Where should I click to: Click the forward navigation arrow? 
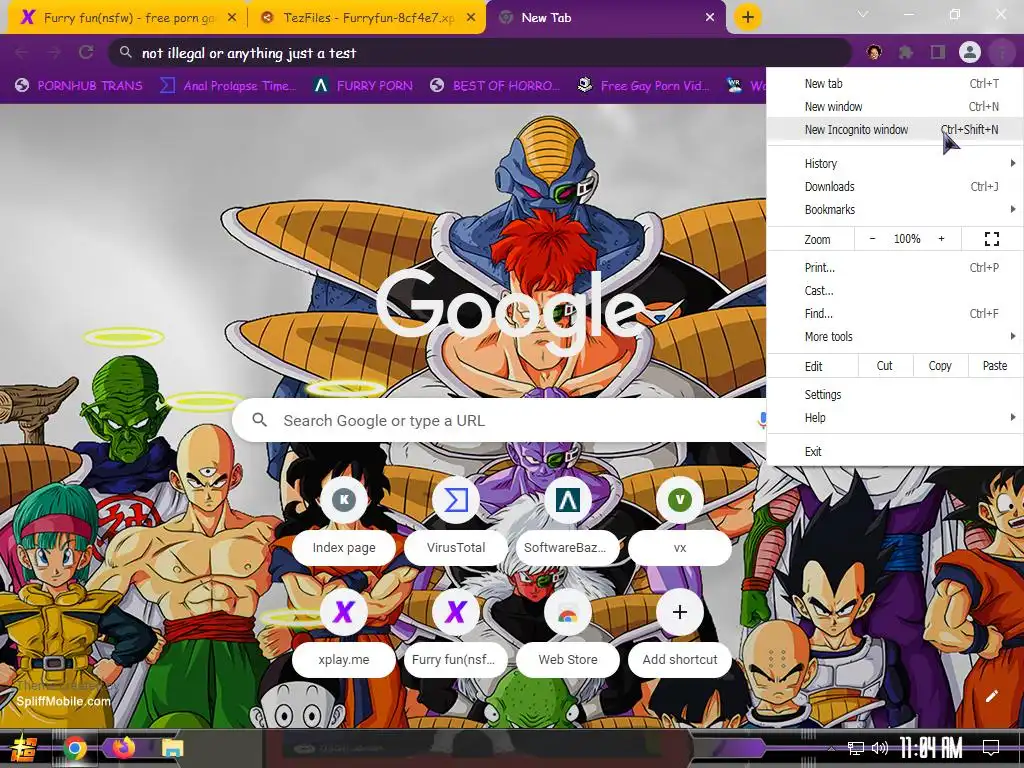tap(54, 52)
